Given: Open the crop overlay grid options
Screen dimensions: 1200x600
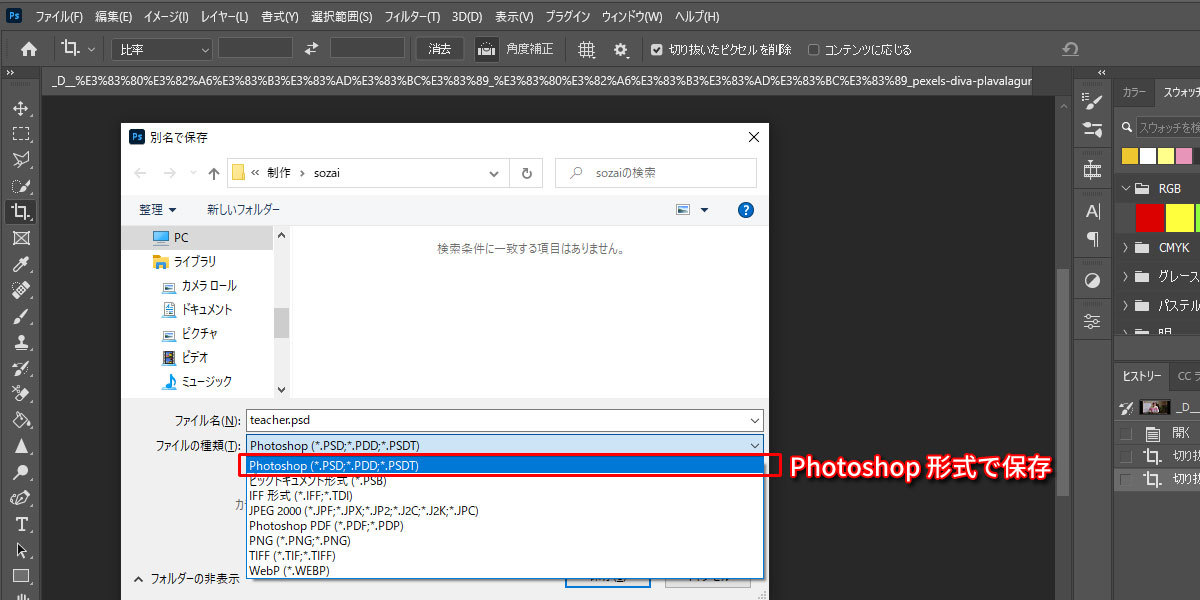Looking at the screenshot, I should [587, 49].
